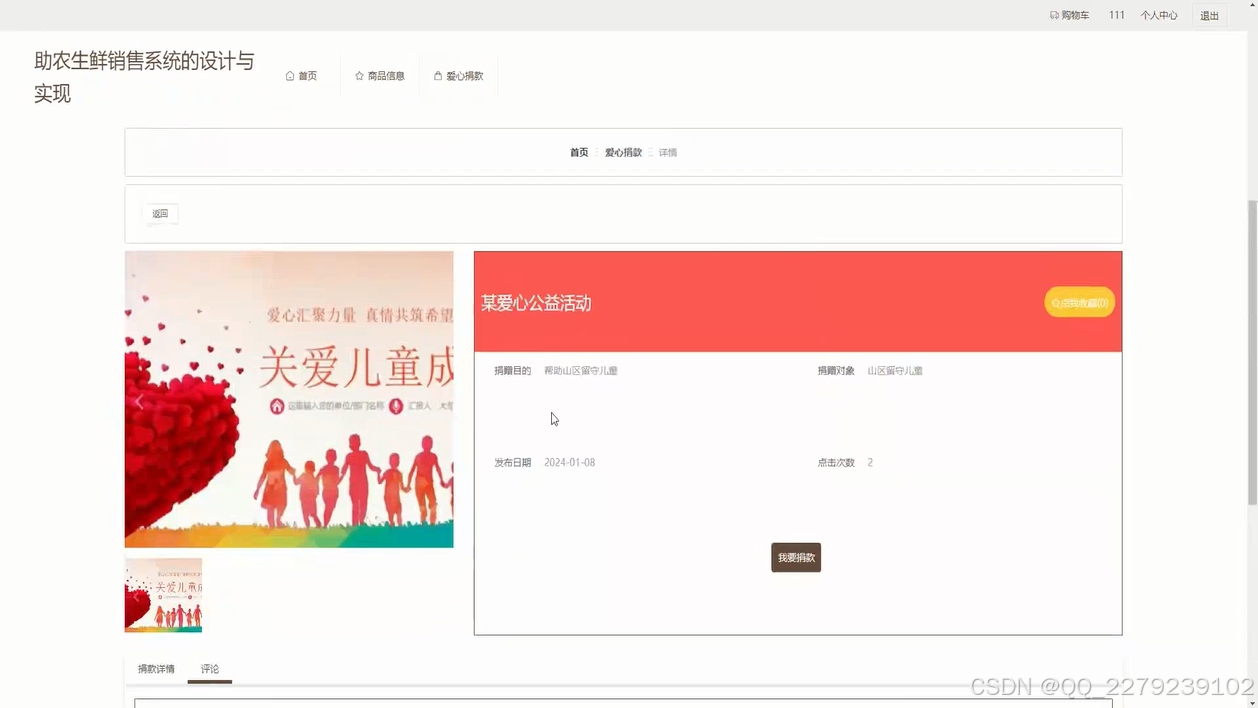
Task: Click the 助农生鲜销售系统 site title
Action: 144,77
